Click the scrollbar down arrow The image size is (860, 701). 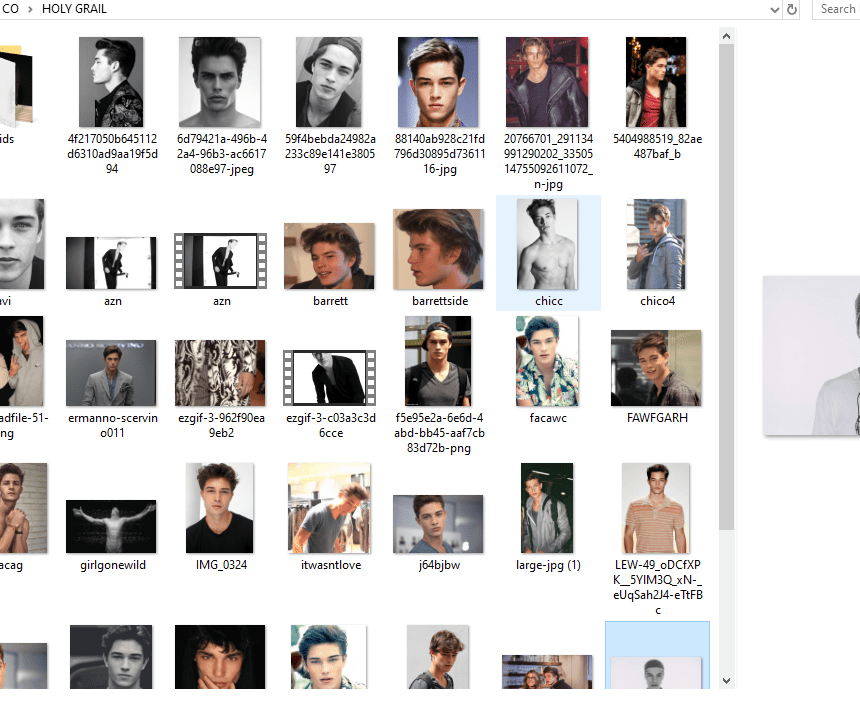726,681
